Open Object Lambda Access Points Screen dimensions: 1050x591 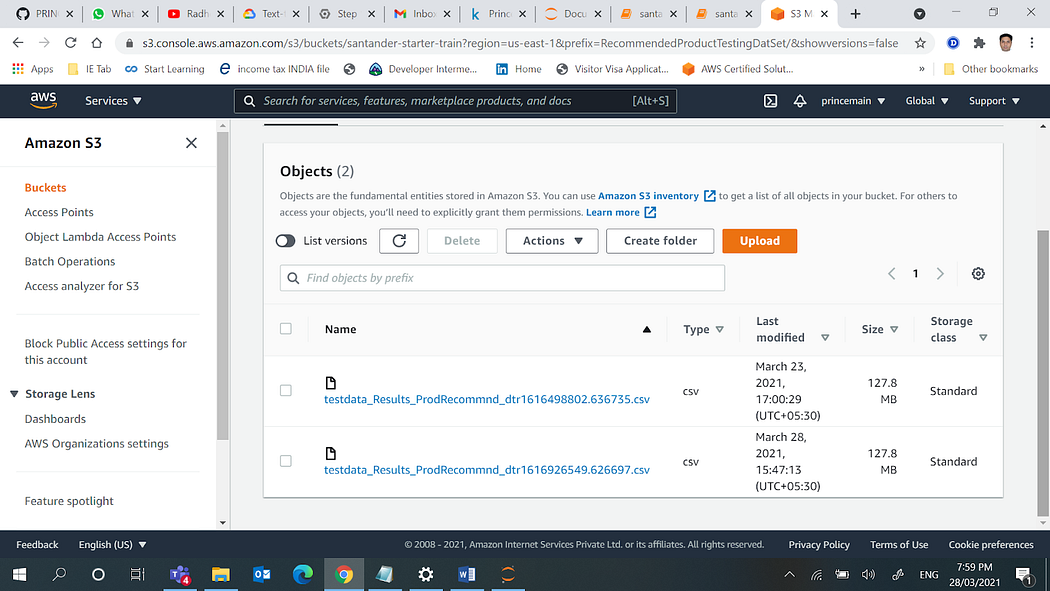tap(100, 237)
